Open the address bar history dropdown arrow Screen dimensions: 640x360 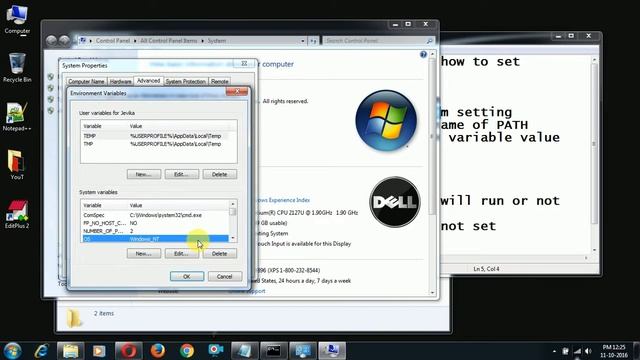pos(303,41)
